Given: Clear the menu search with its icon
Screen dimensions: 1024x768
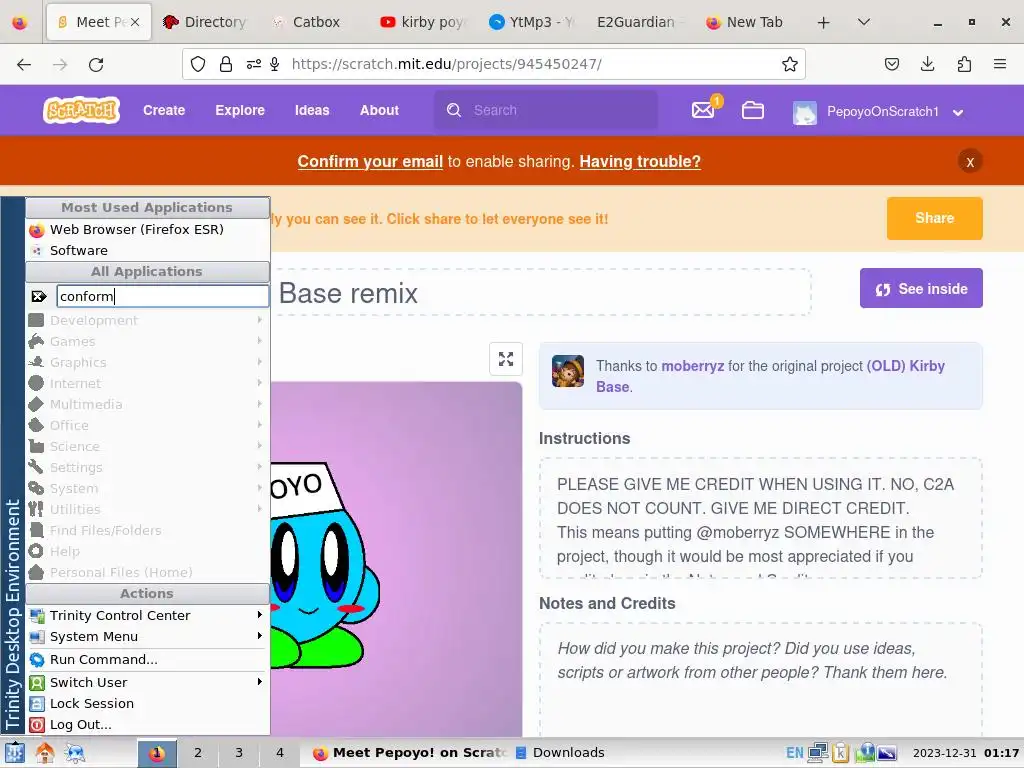Looking at the screenshot, I should click(x=39, y=296).
